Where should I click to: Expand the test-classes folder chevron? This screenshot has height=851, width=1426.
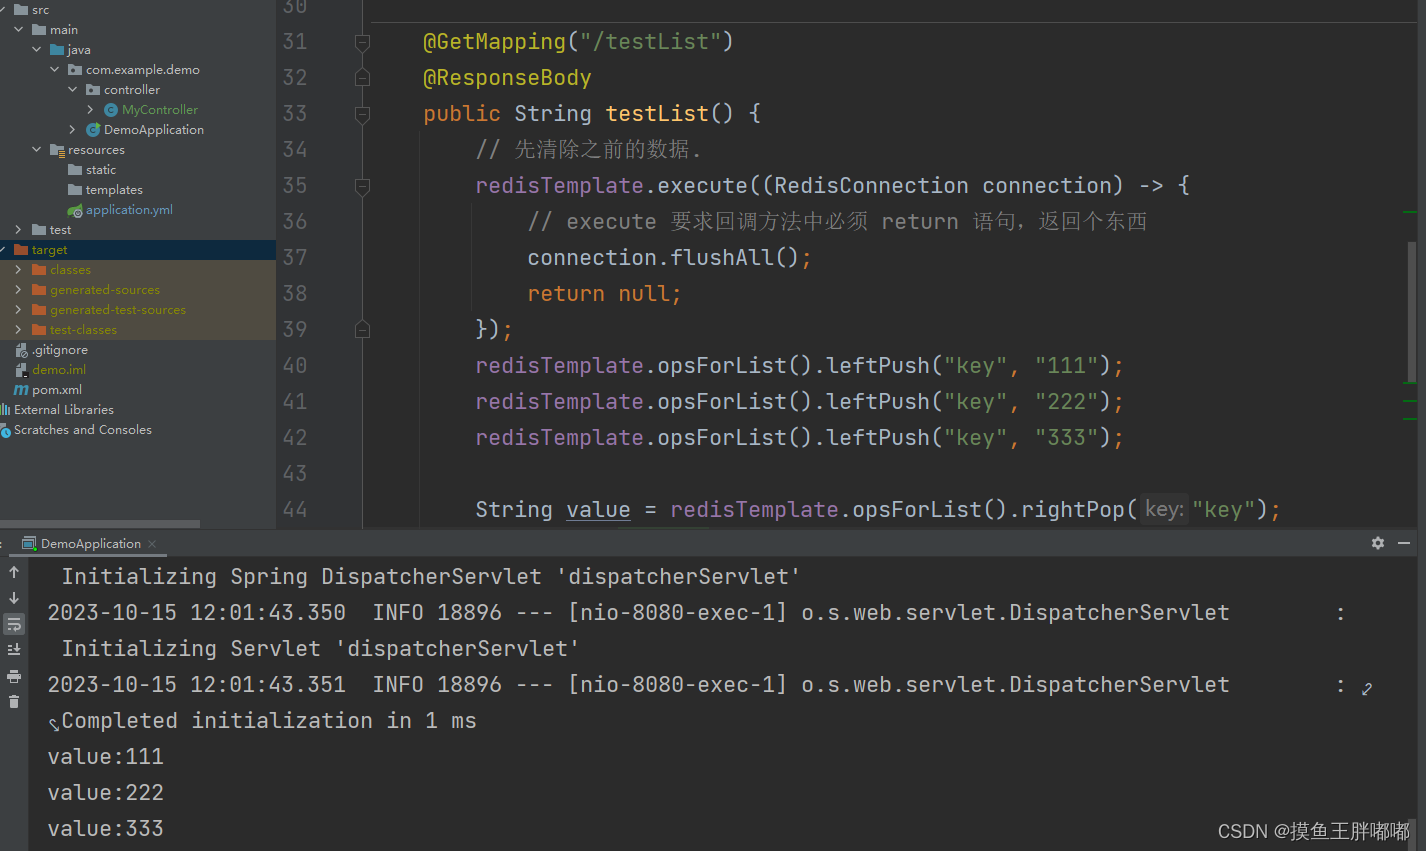point(19,330)
